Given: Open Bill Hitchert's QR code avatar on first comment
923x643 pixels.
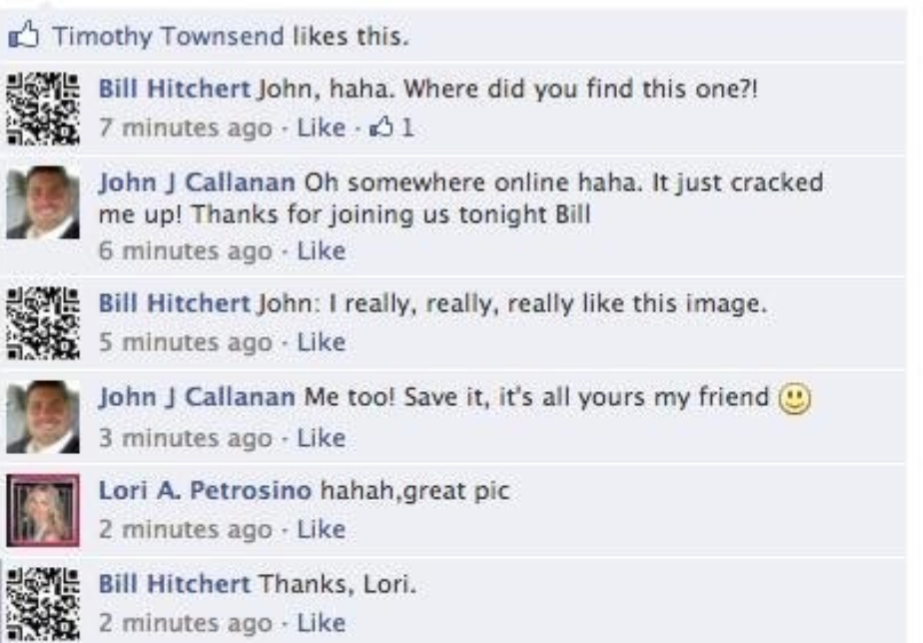Looking at the screenshot, I should click(43, 108).
